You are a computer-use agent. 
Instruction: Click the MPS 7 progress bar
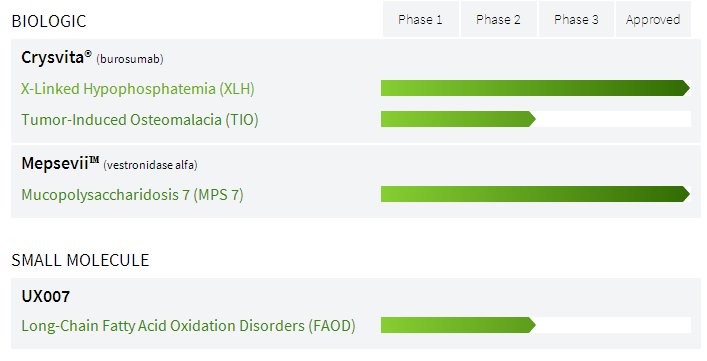click(x=535, y=194)
